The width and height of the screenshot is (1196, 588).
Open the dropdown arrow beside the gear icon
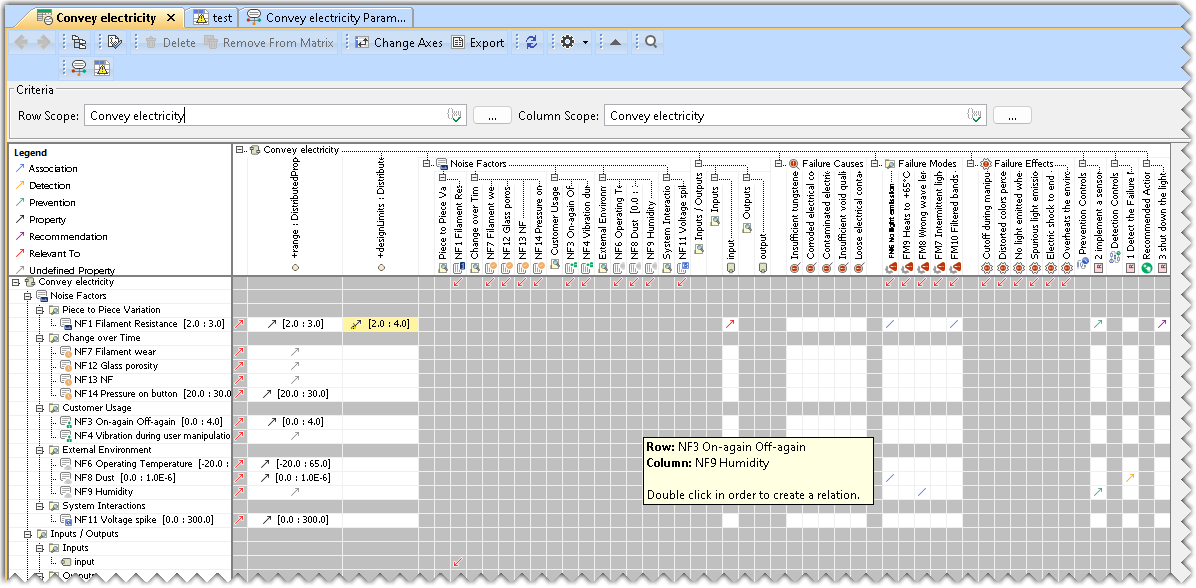click(586, 43)
